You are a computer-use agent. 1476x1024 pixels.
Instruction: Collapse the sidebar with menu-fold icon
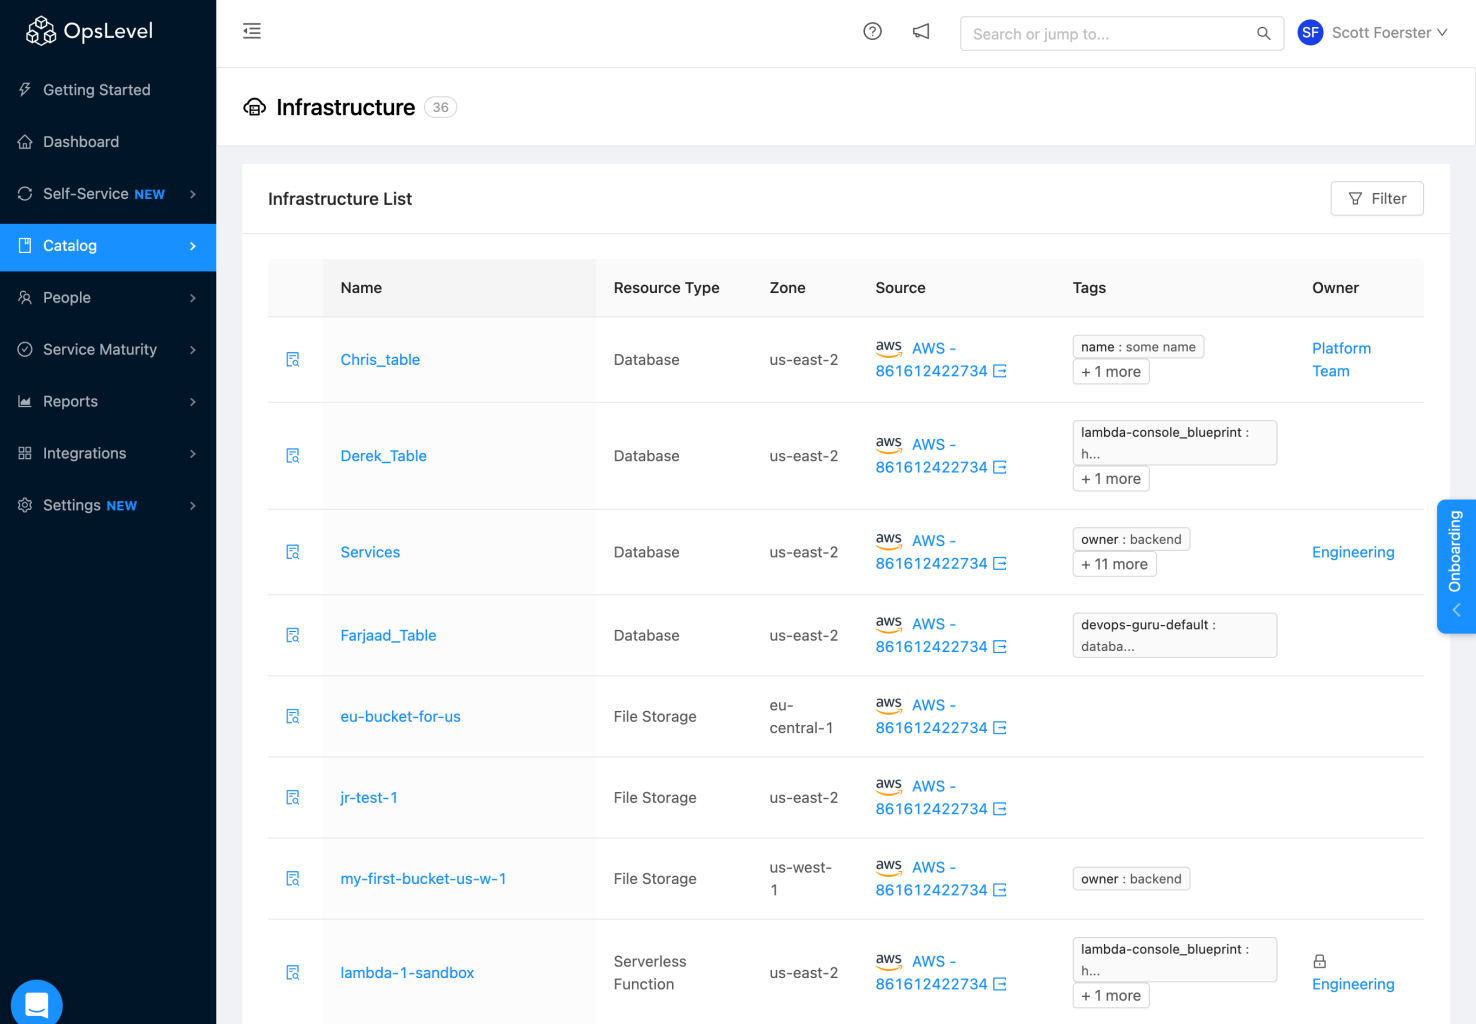(x=252, y=31)
